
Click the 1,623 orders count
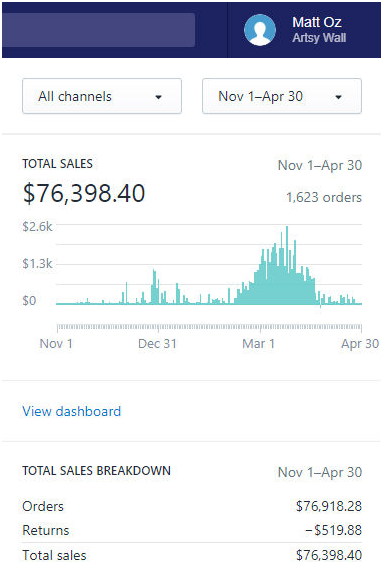tap(324, 197)
